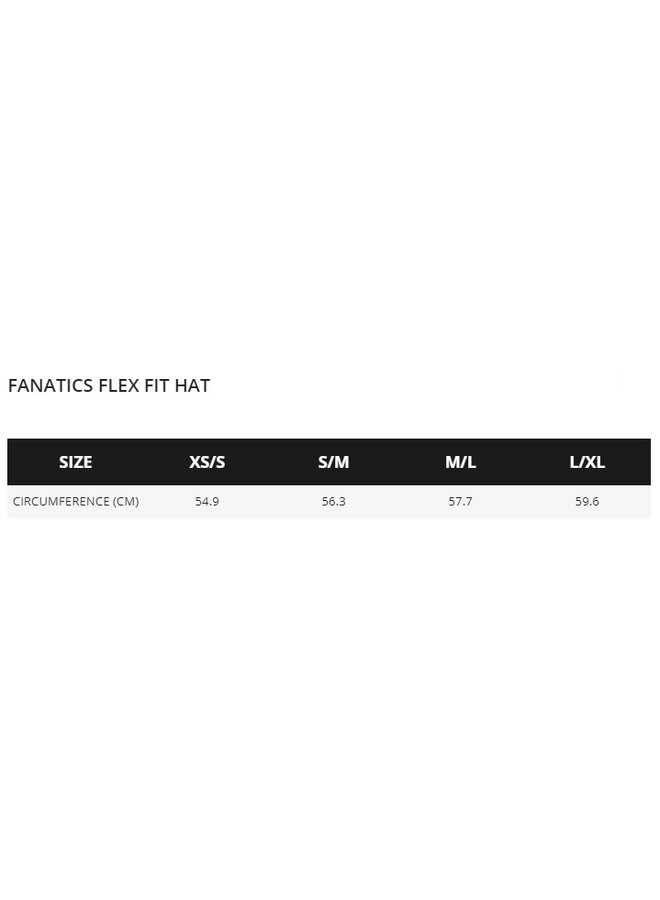Click the 59.6 circumference value
The width and height of the screenshot is (660, 900).
pos(587,502)
